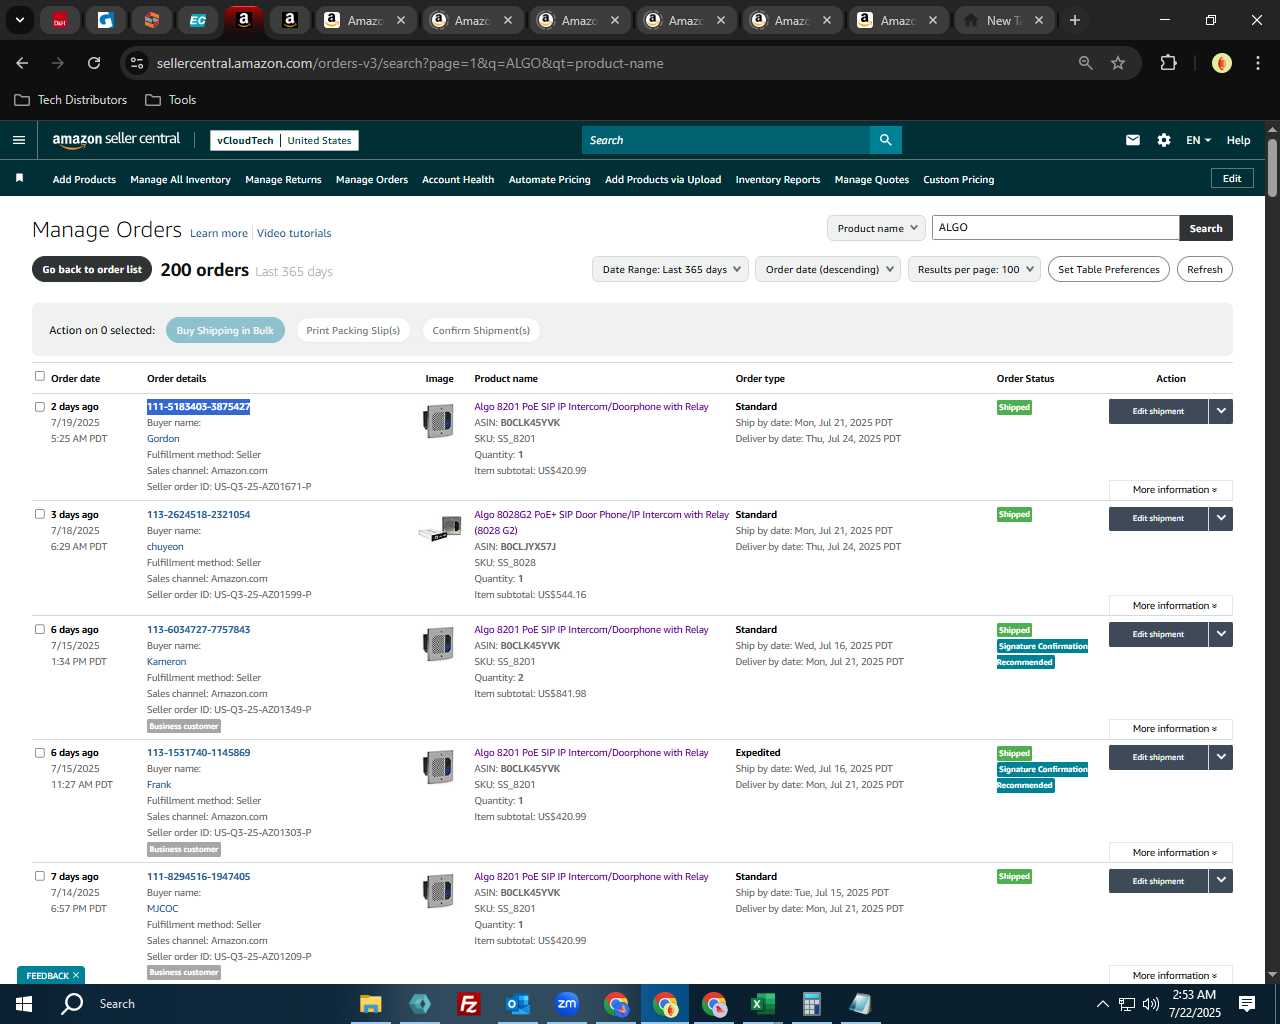Refresh the orders list with the Refresh button
Screen dimensions: 1280x1024
[x=1205, y=269]
